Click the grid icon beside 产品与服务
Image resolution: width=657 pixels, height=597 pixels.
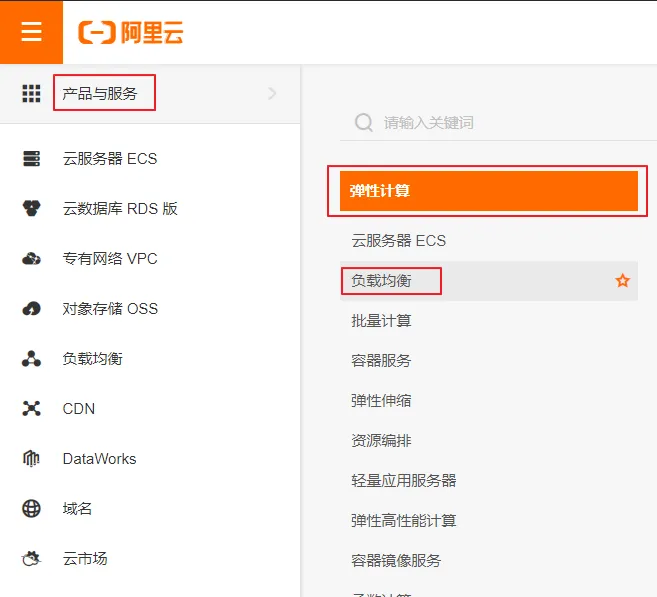(31, 93)
